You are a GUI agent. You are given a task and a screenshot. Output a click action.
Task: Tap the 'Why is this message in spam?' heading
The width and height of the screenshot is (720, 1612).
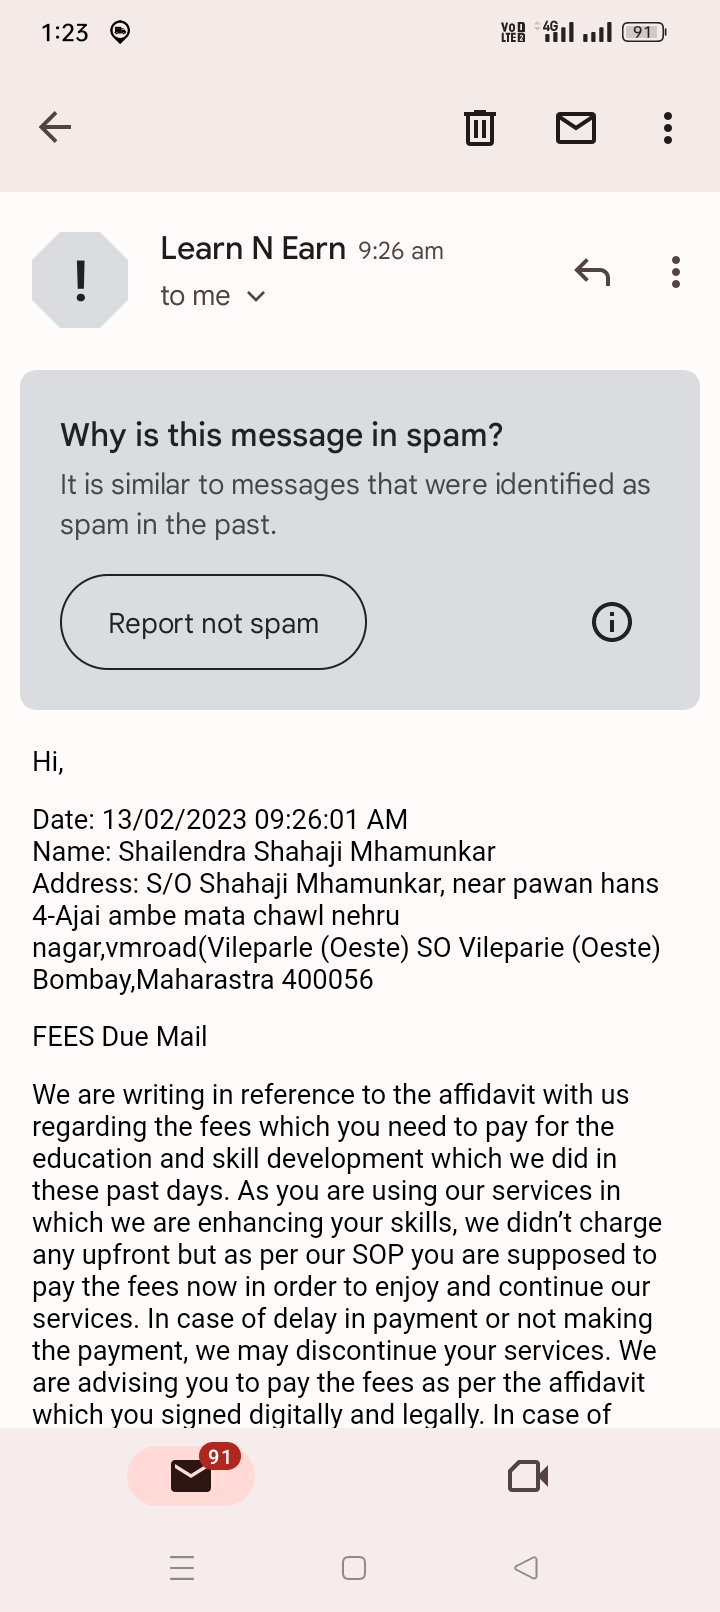281,435
